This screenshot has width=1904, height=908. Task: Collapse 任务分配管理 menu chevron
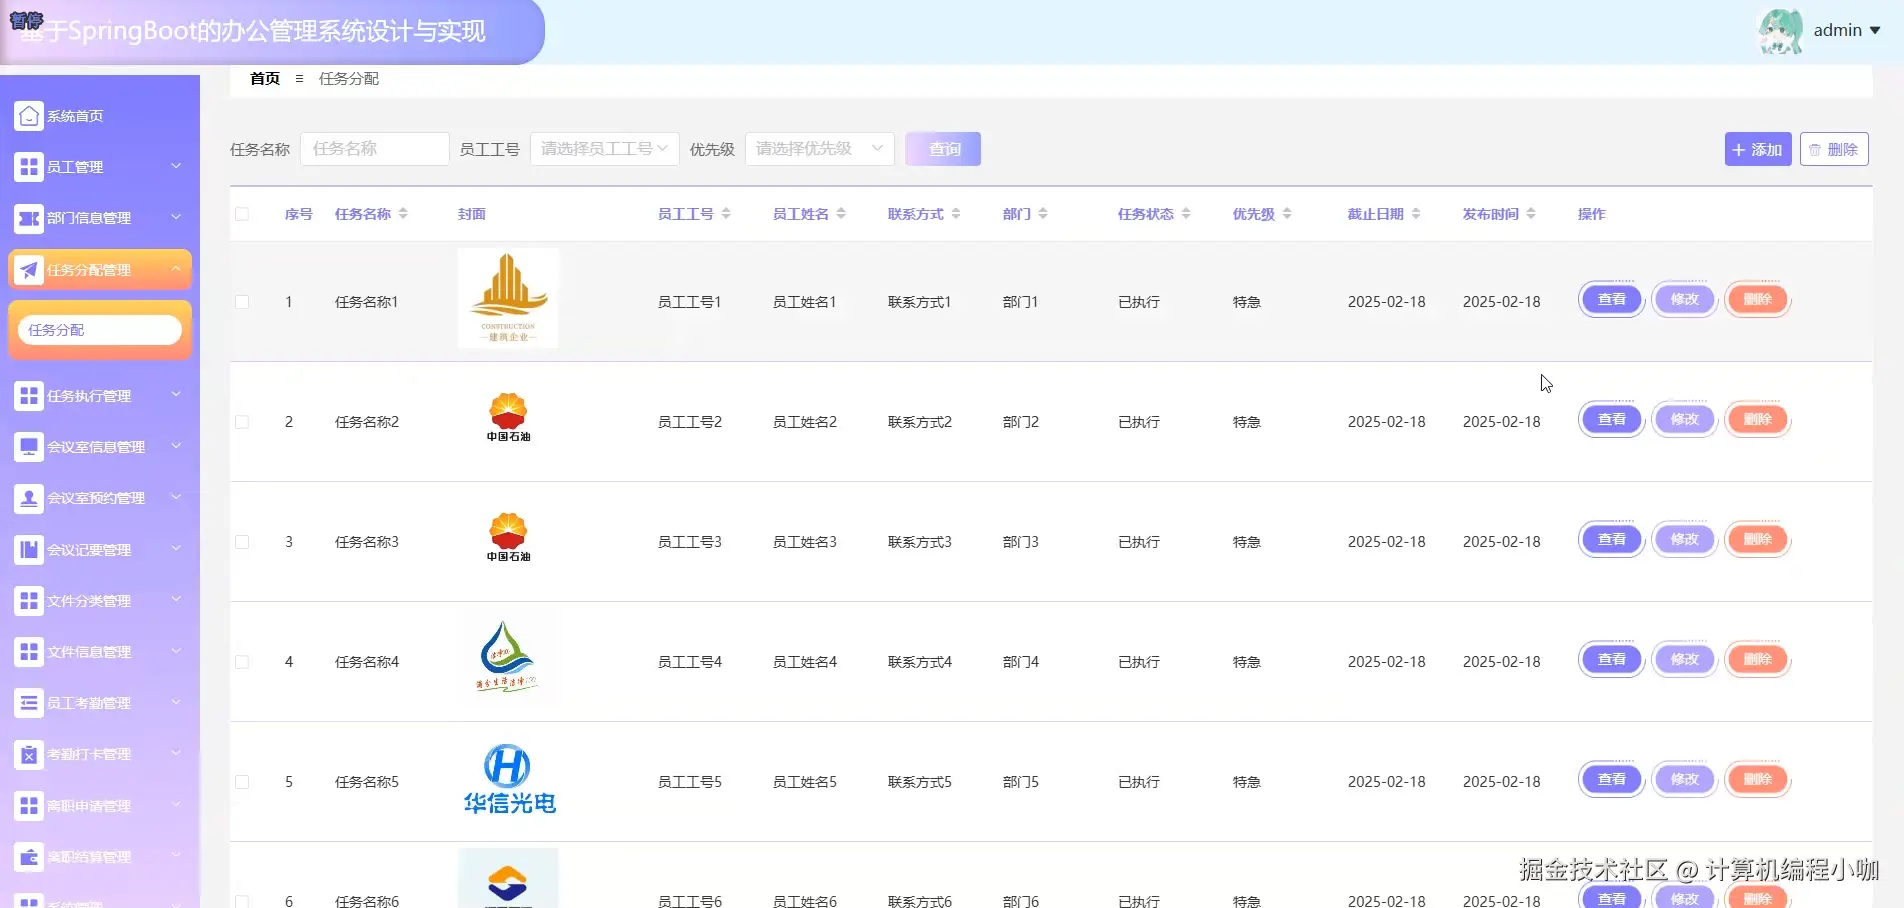(x=176, y=269)
